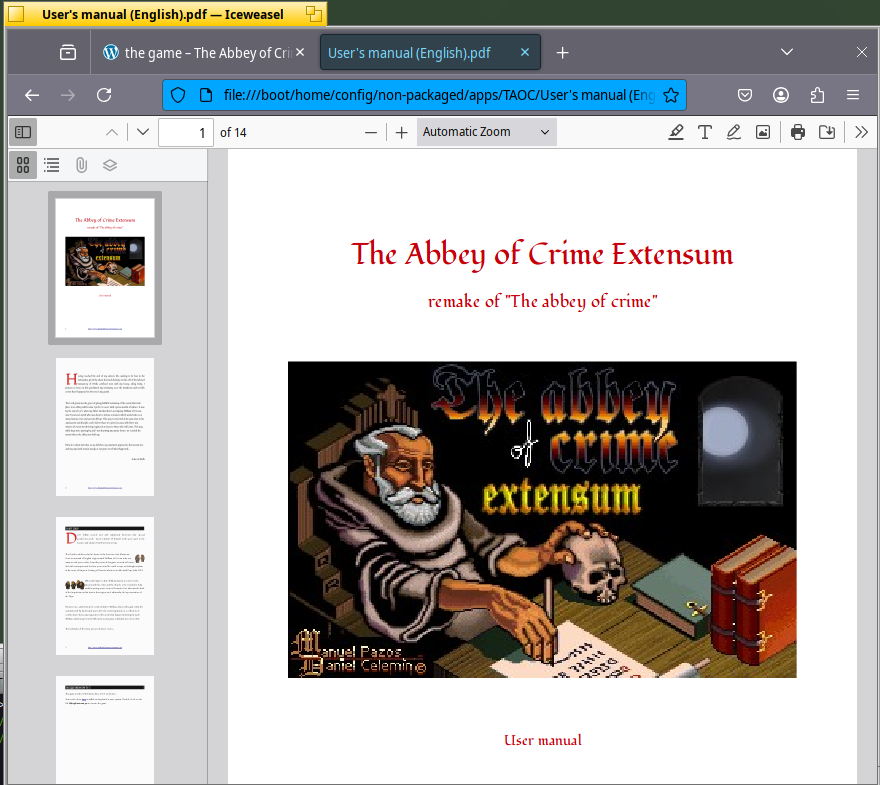Go to previous PDF page
This screenshot has width=880, height=785.
(112, 132)
